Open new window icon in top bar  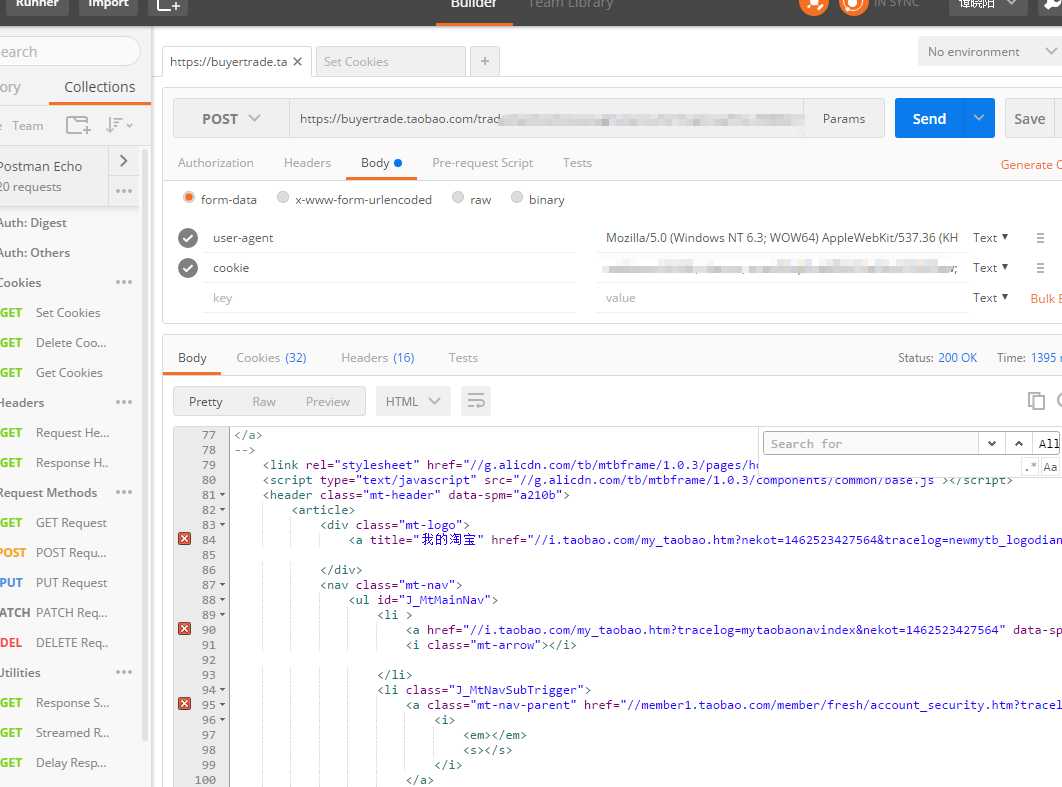168,5
